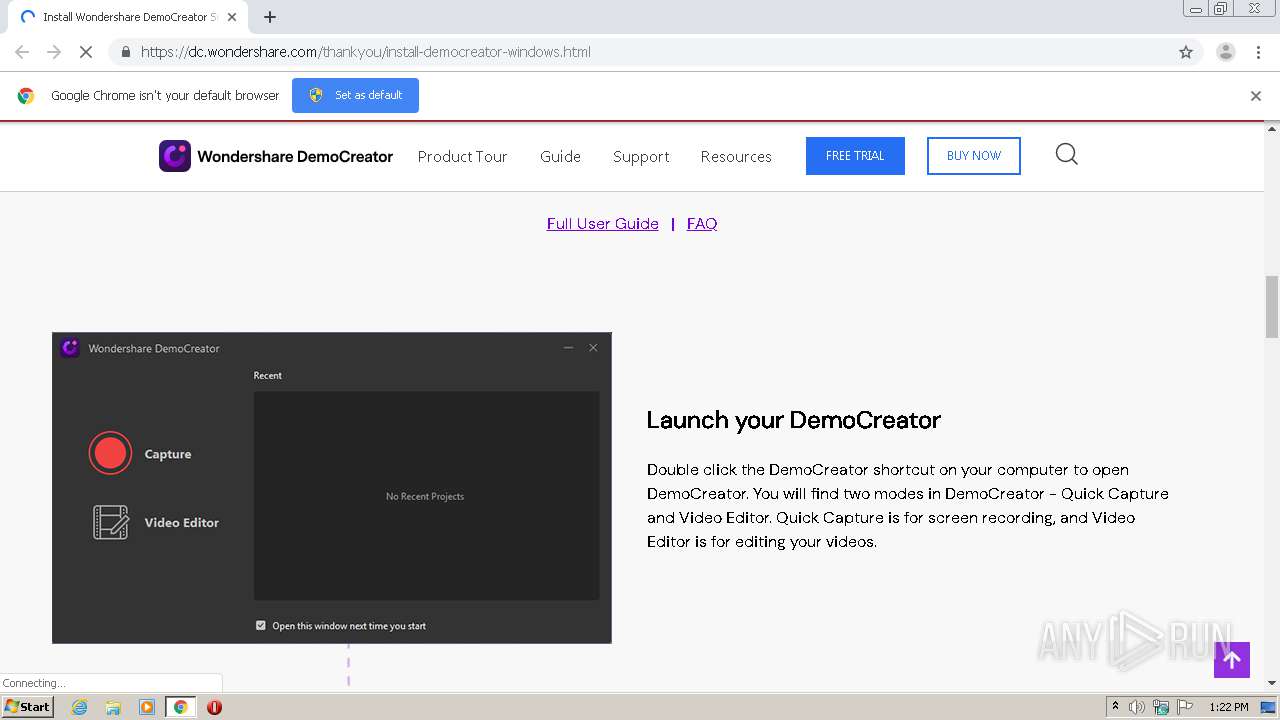Open the website search magnifier icon

pyautogui.click(x=1066, y=154)
